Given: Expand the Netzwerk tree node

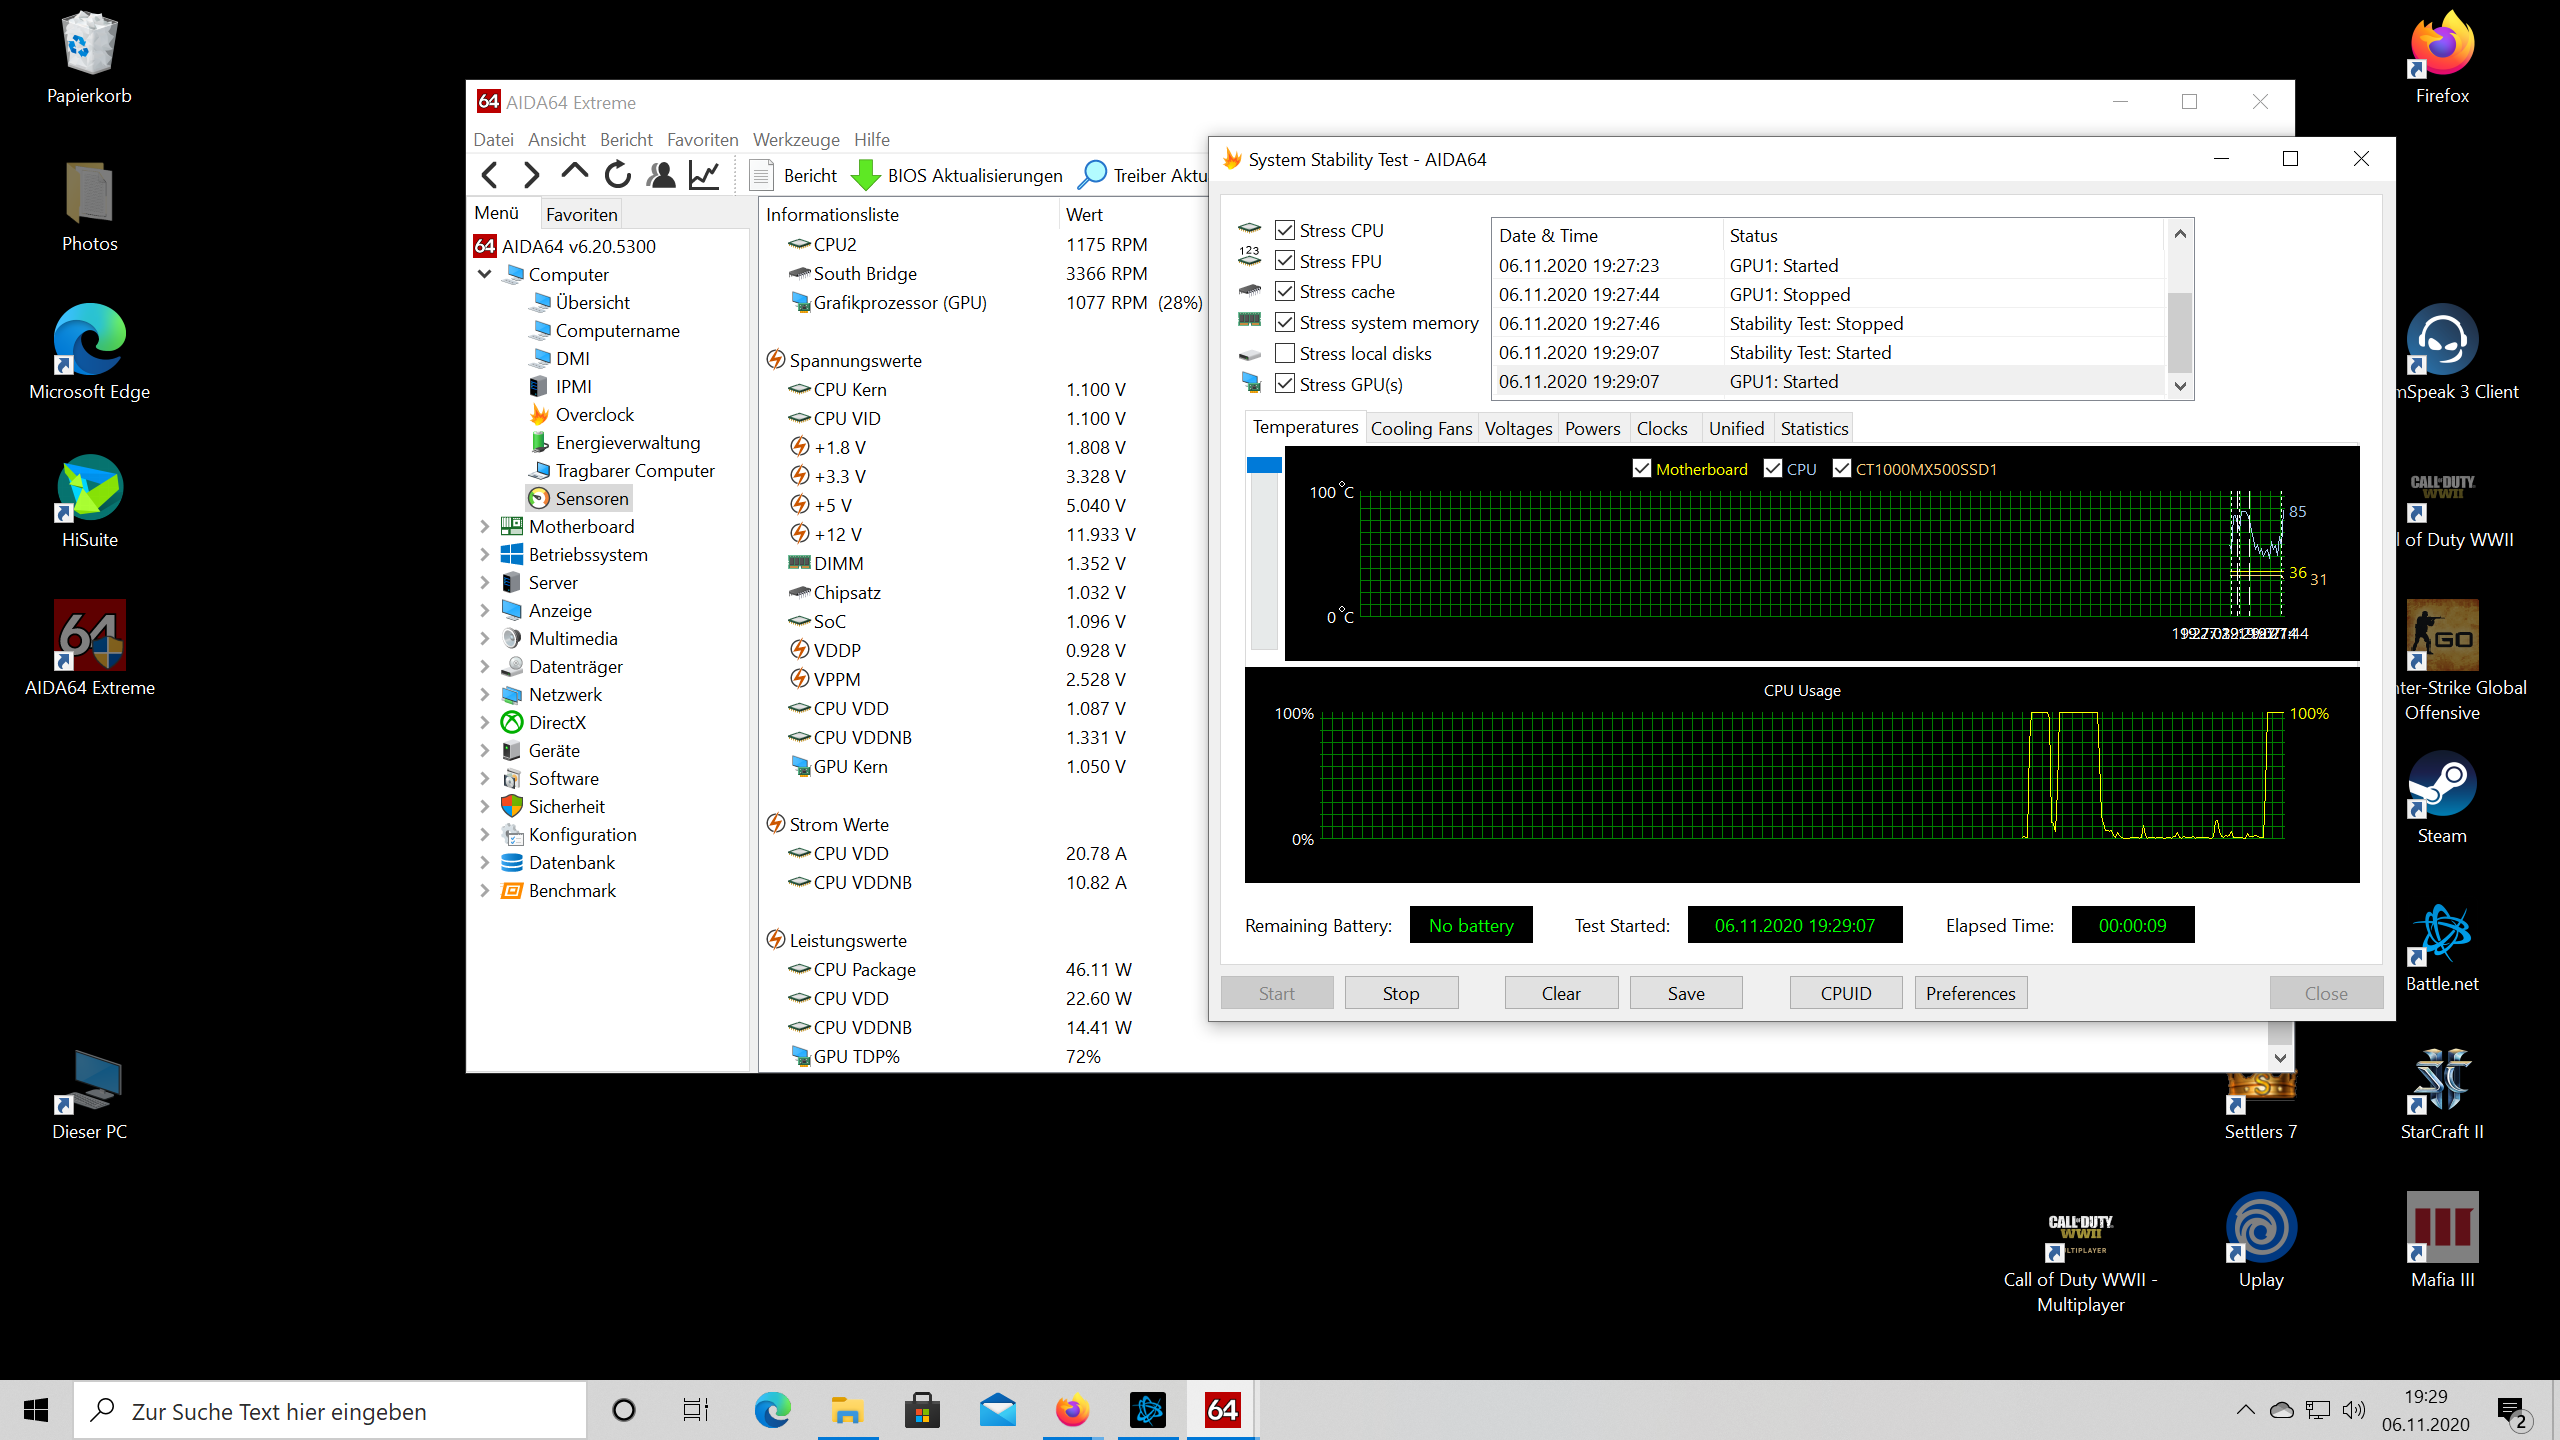Looking at the screenshot, I should tap(485, 694).
